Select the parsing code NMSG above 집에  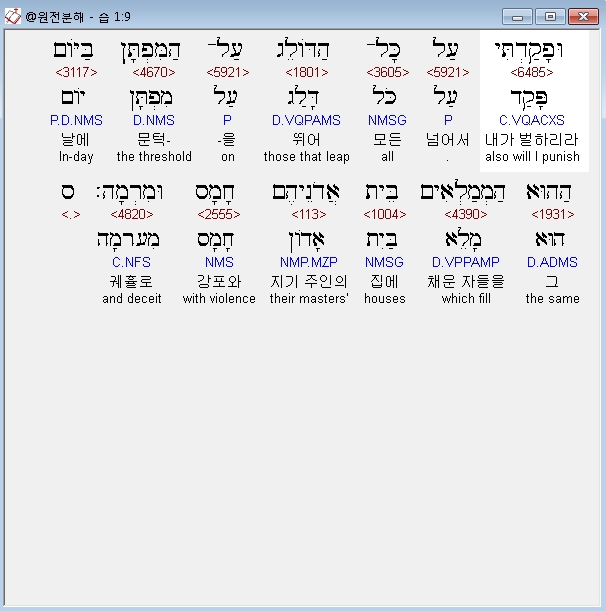pyautogui.click(x=384, y=262)
